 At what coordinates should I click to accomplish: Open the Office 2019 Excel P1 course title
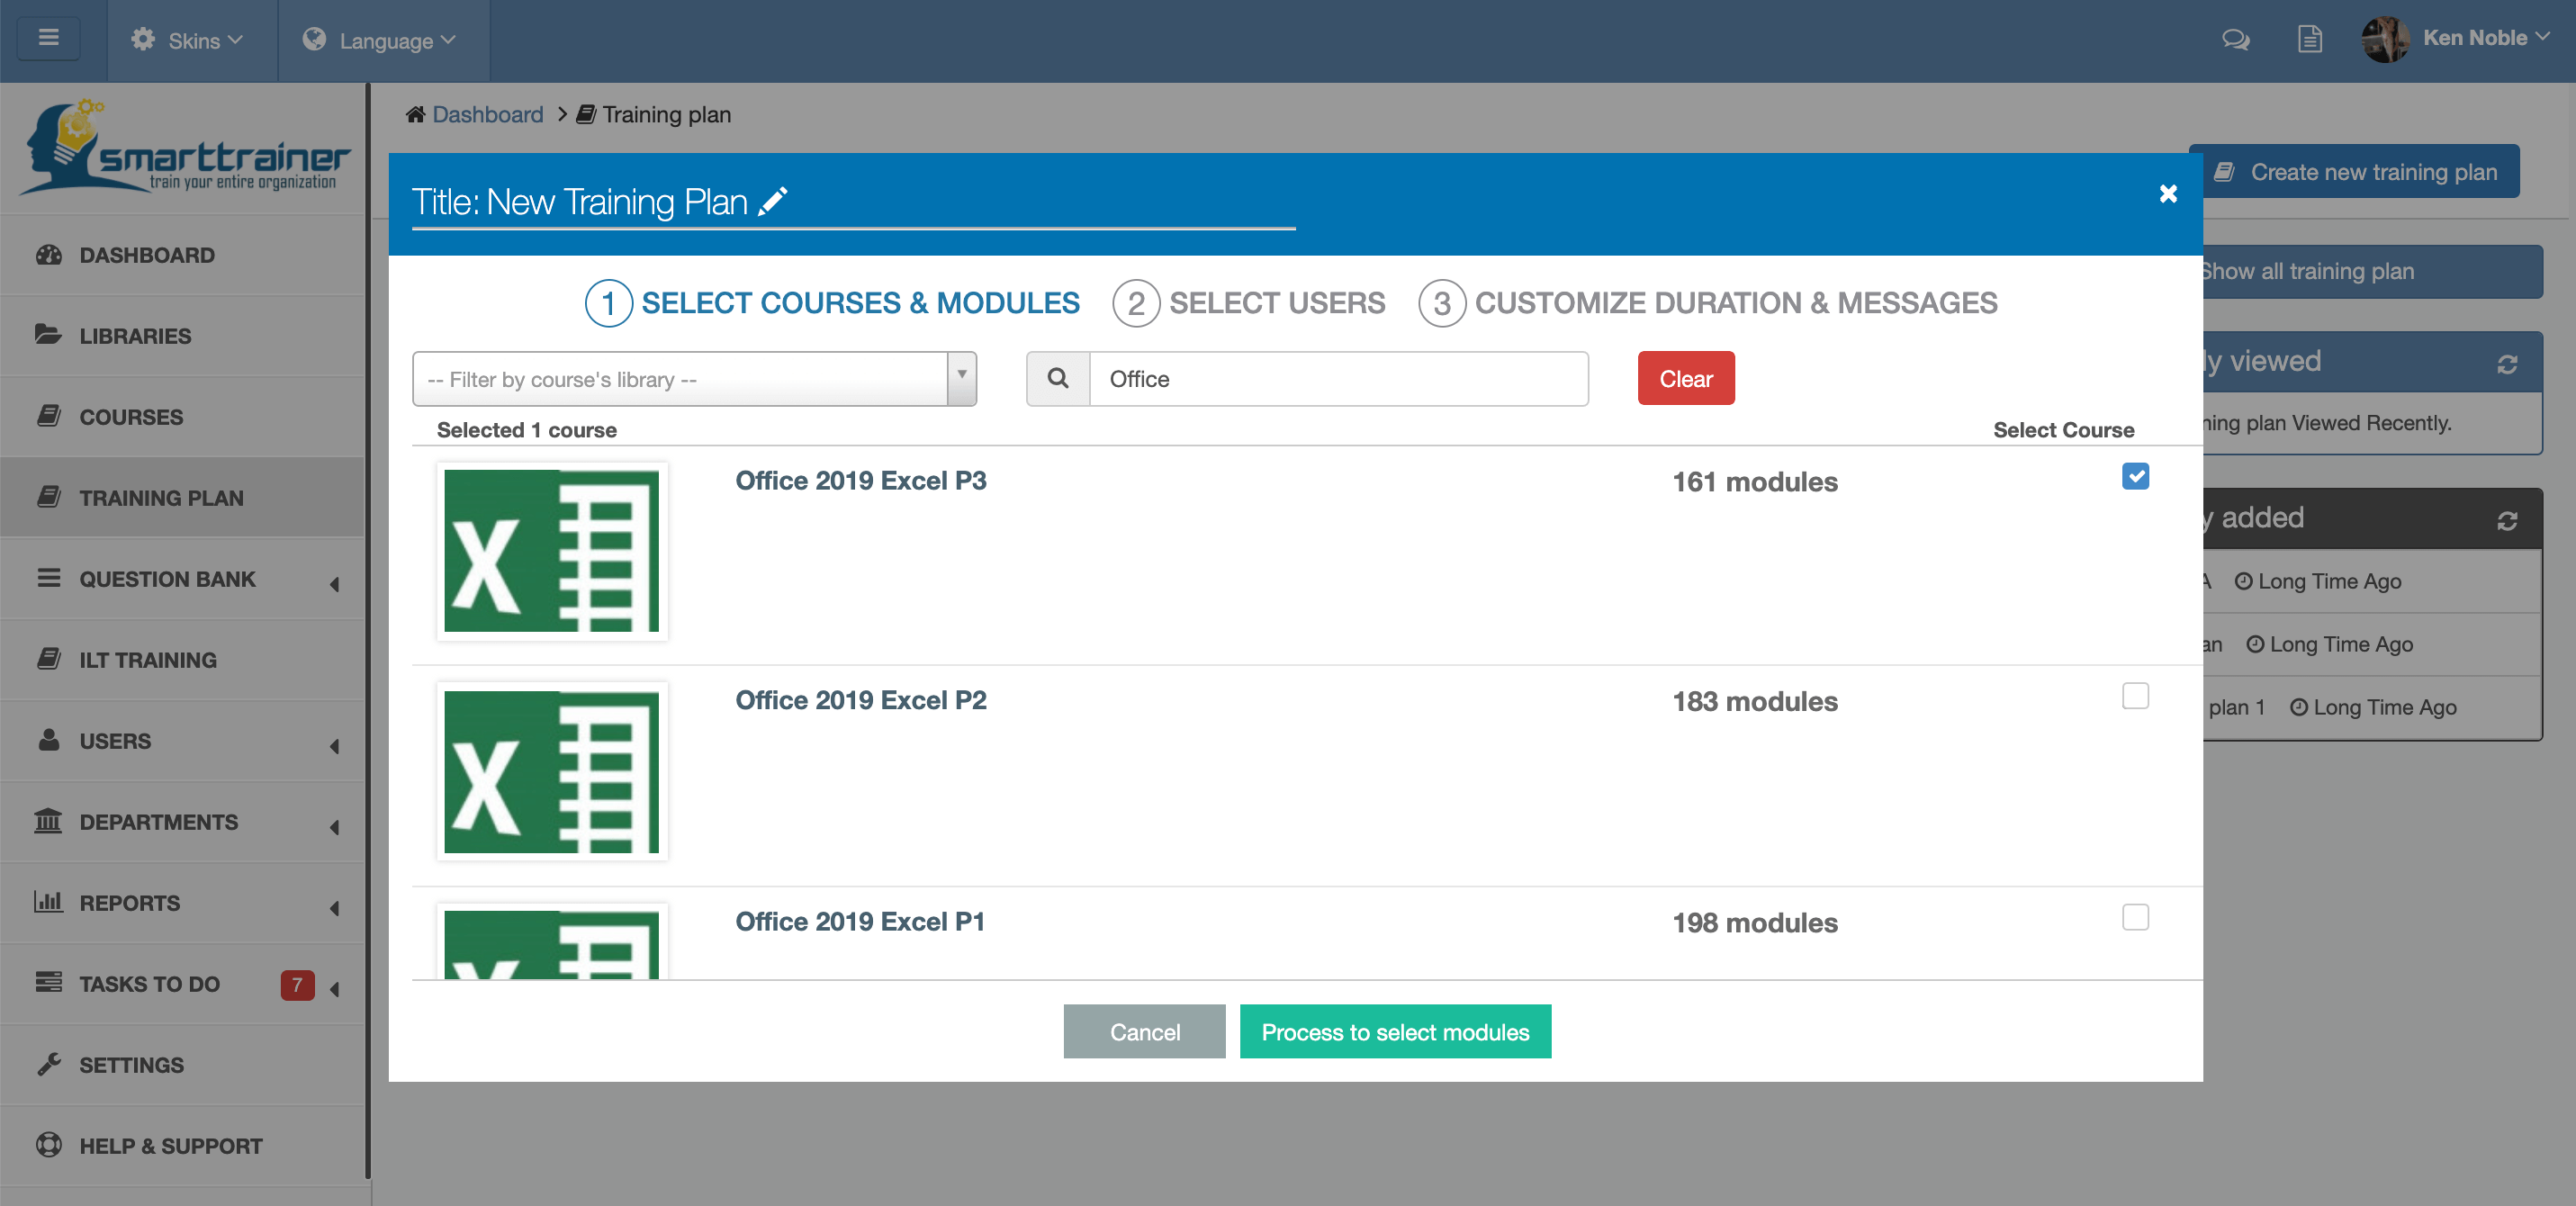[860, 922]
